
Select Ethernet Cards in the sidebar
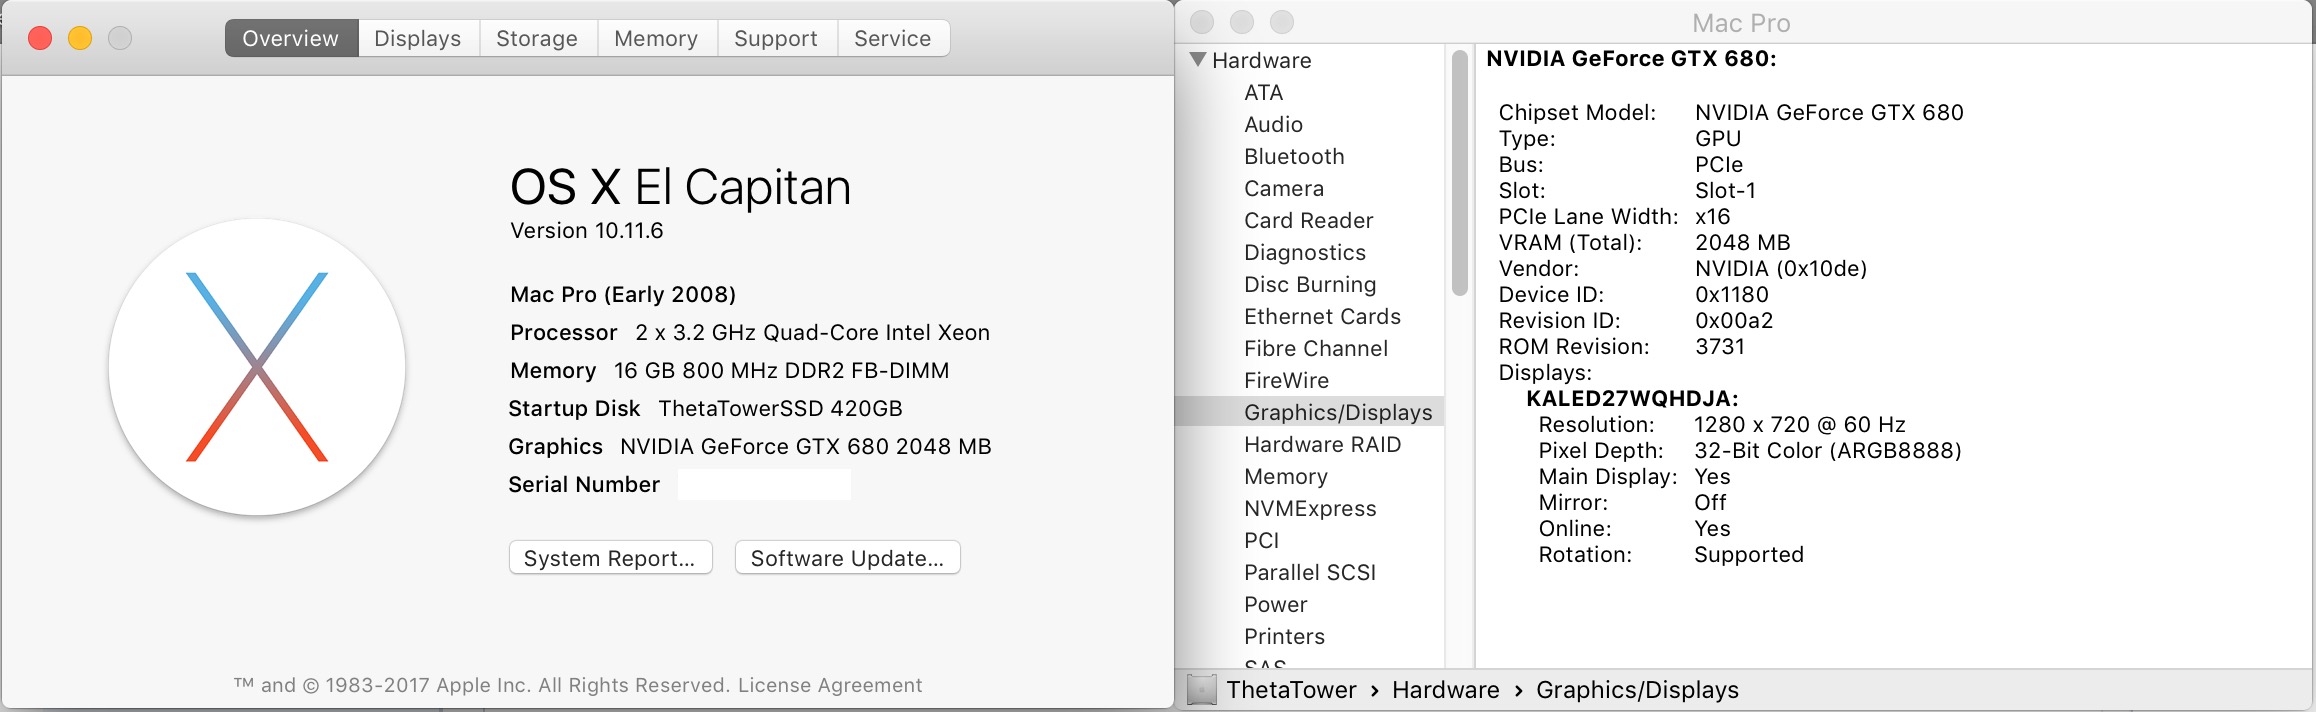pyautogui.click(x=1322, y=316)
